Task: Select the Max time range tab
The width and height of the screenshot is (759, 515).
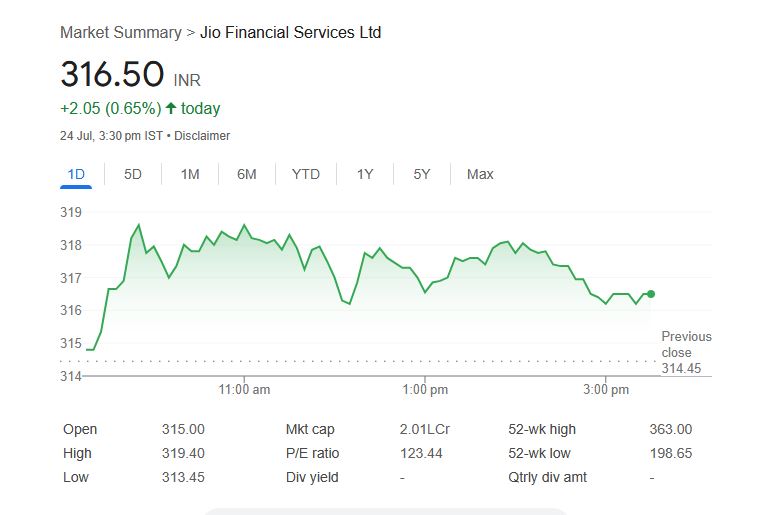Action: [x=480, y=174]
